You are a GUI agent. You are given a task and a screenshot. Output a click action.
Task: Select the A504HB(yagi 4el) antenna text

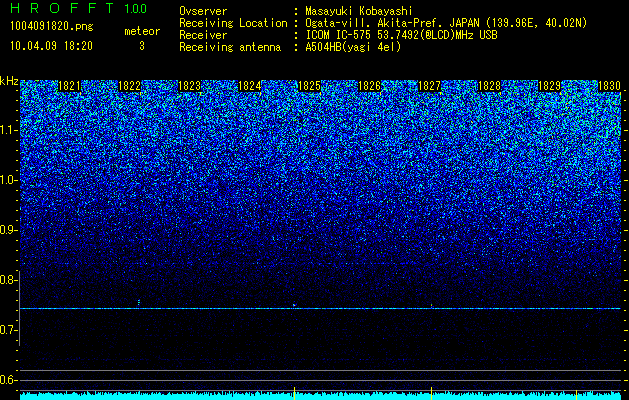point(353,47)
